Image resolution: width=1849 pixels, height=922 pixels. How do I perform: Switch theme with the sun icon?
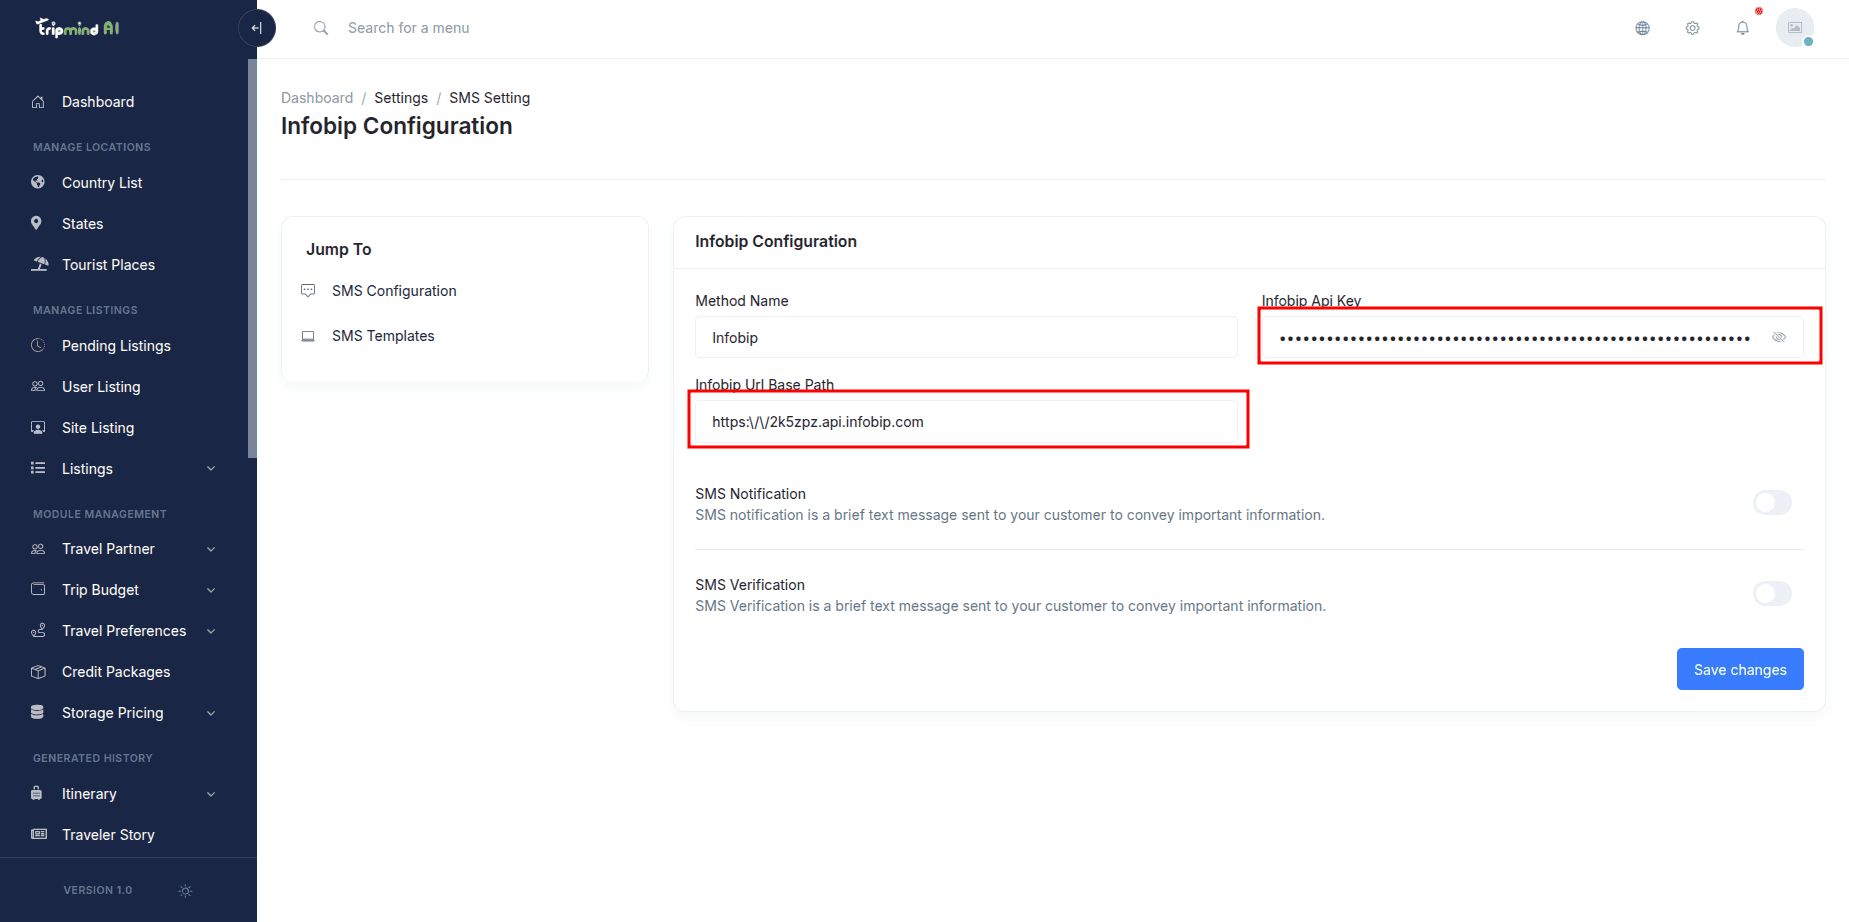pyautogui.click(x=185, y=891)
